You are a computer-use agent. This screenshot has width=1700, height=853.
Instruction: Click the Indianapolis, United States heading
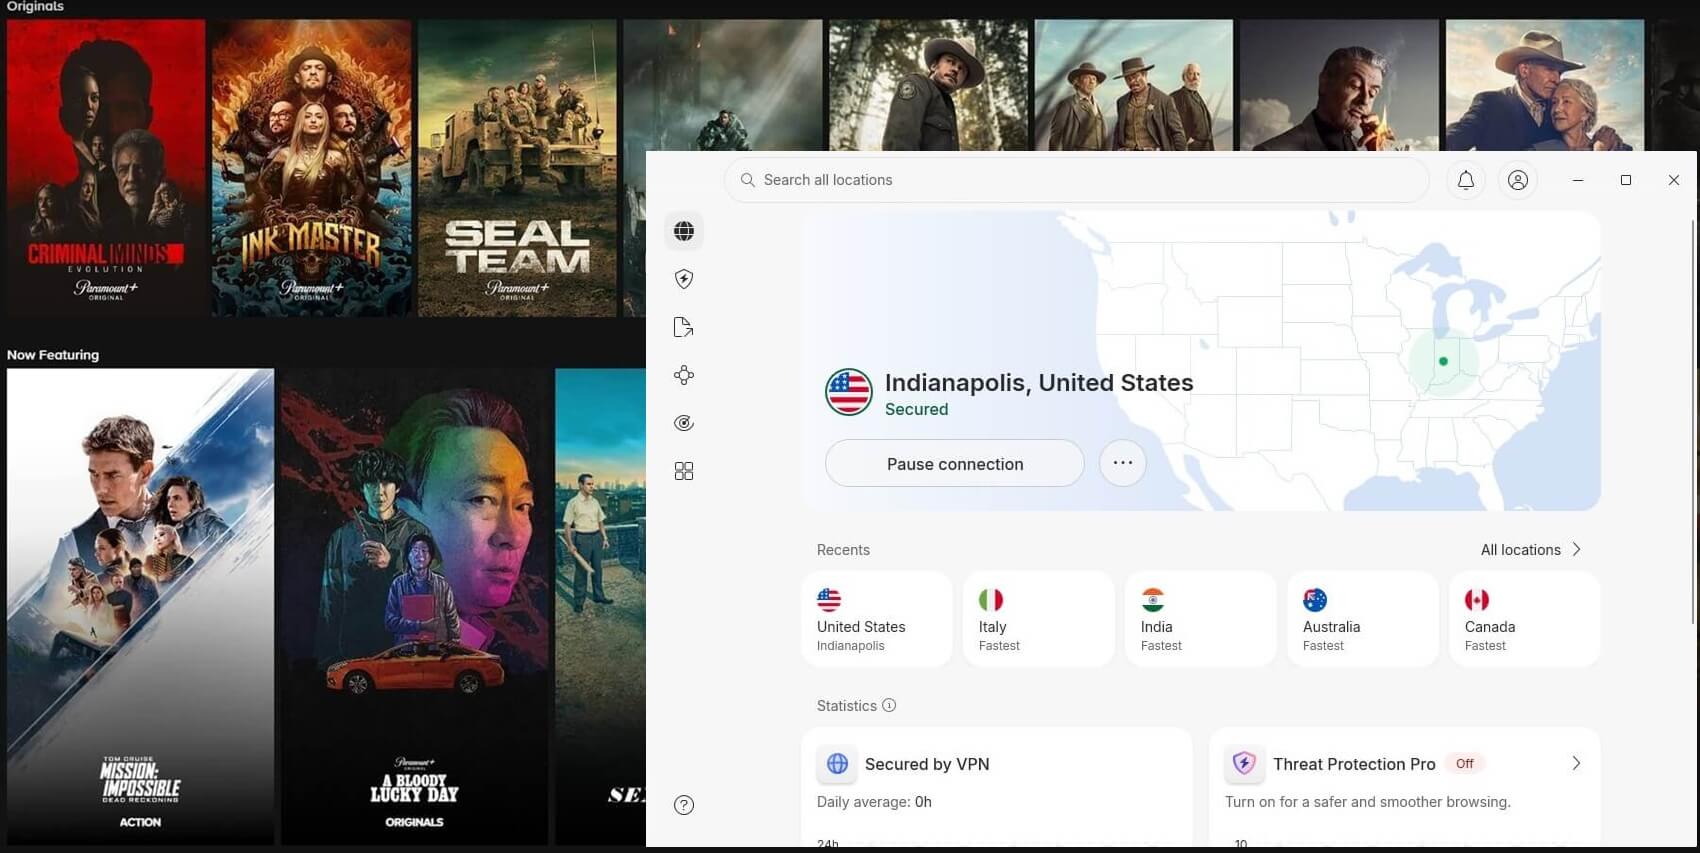(1039, 382)
